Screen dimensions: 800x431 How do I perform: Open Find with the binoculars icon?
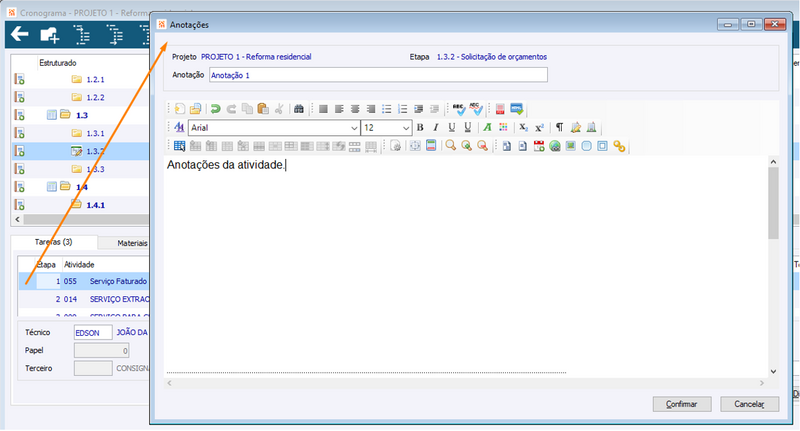tap(299, 109)
